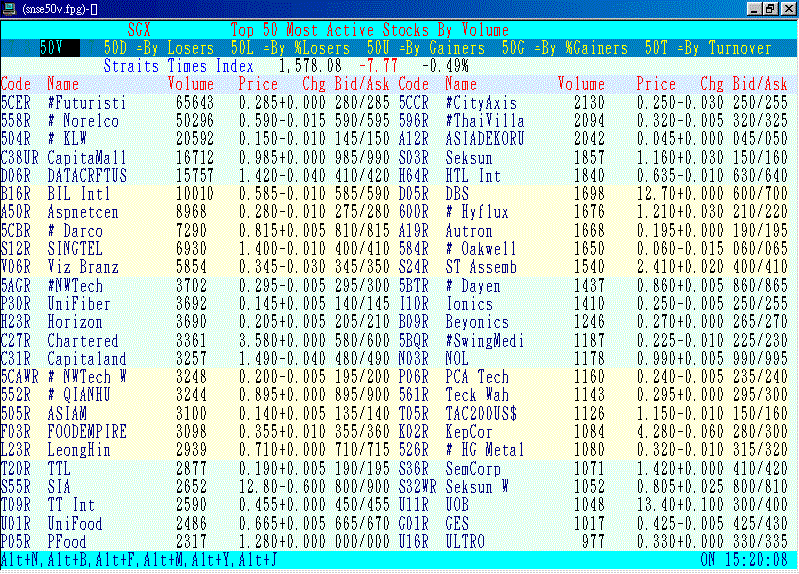
Task: Select the UOB stock name
Action: [457, 505]
